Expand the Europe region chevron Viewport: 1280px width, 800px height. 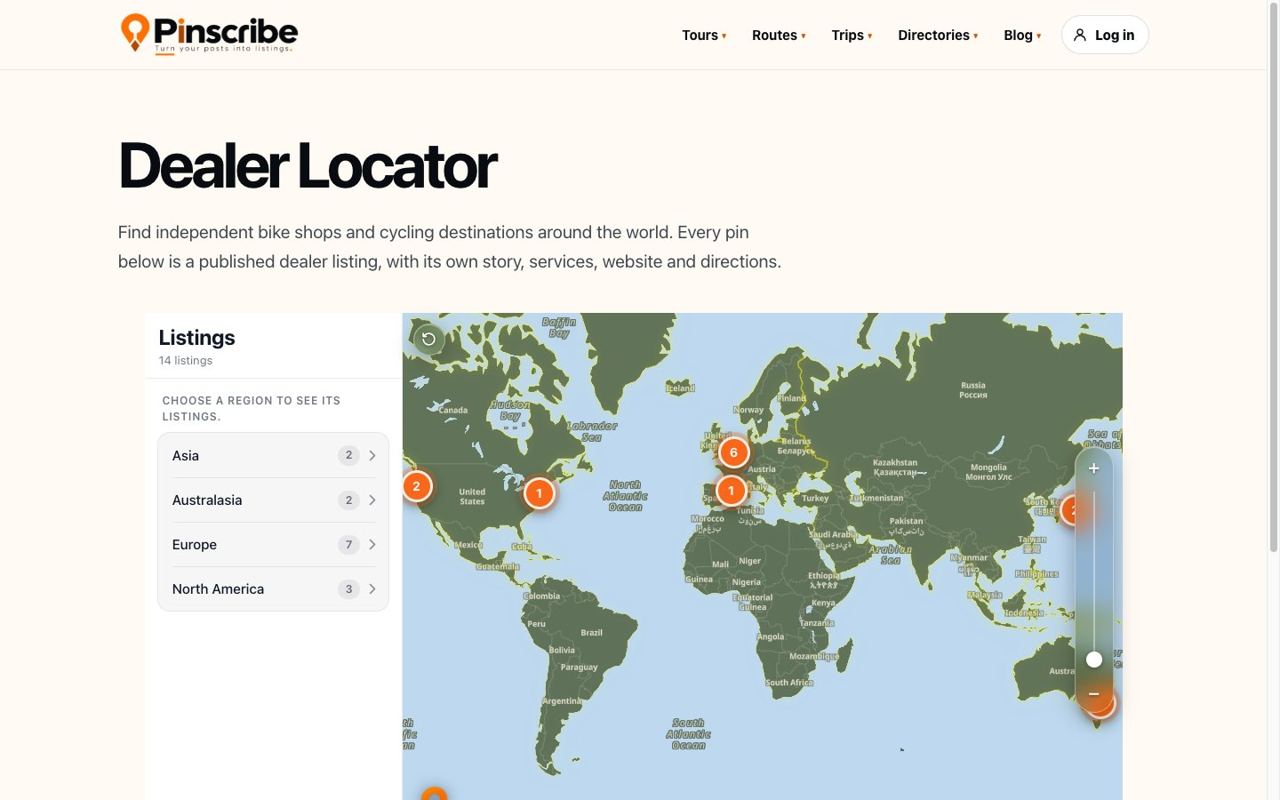(x=372, y=544)
